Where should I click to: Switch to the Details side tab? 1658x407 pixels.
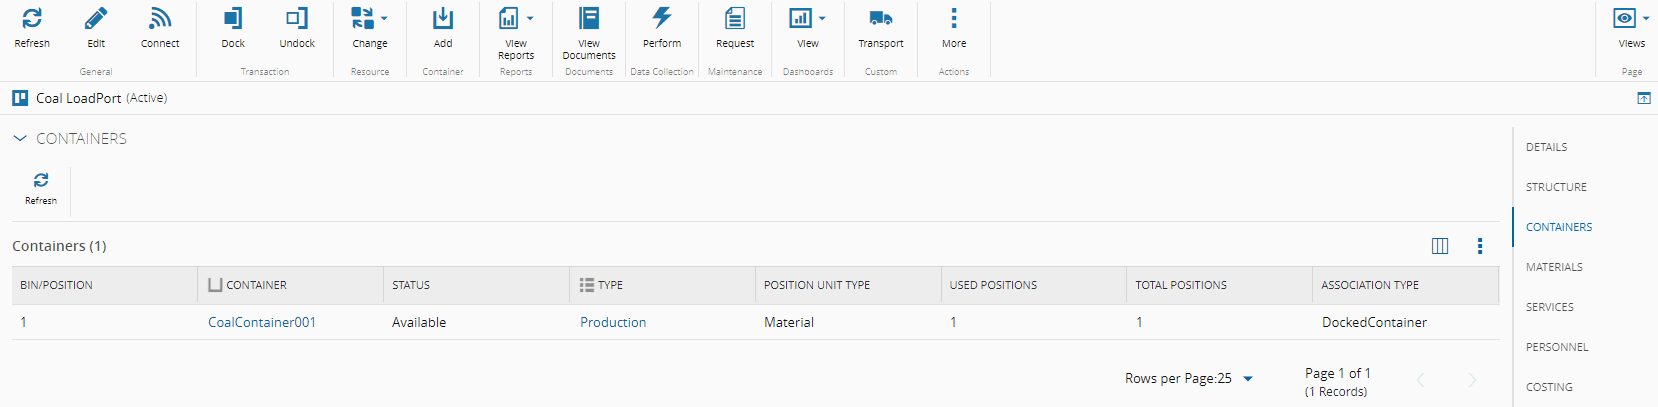pyautogui.click(x=1546, y=147)
